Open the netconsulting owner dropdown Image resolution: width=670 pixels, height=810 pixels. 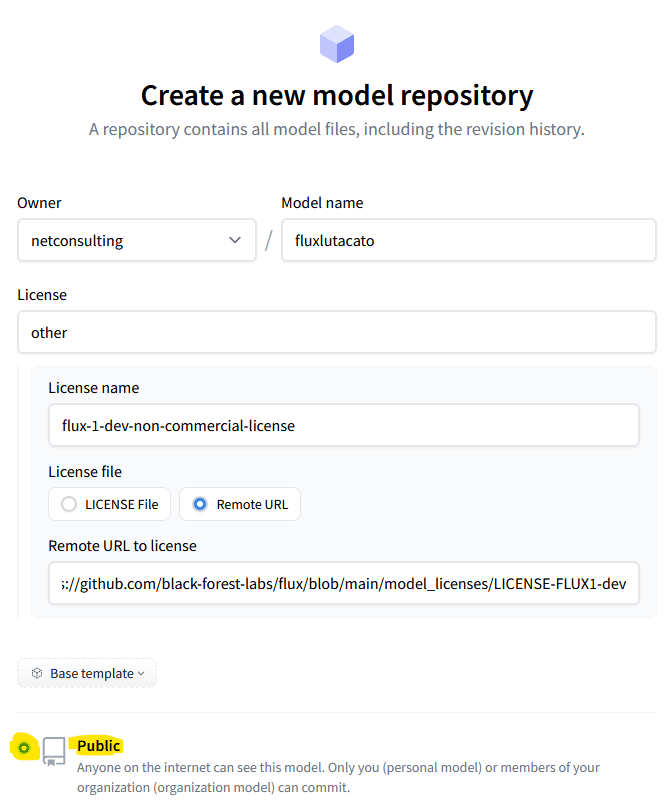[x=137, y=240]
